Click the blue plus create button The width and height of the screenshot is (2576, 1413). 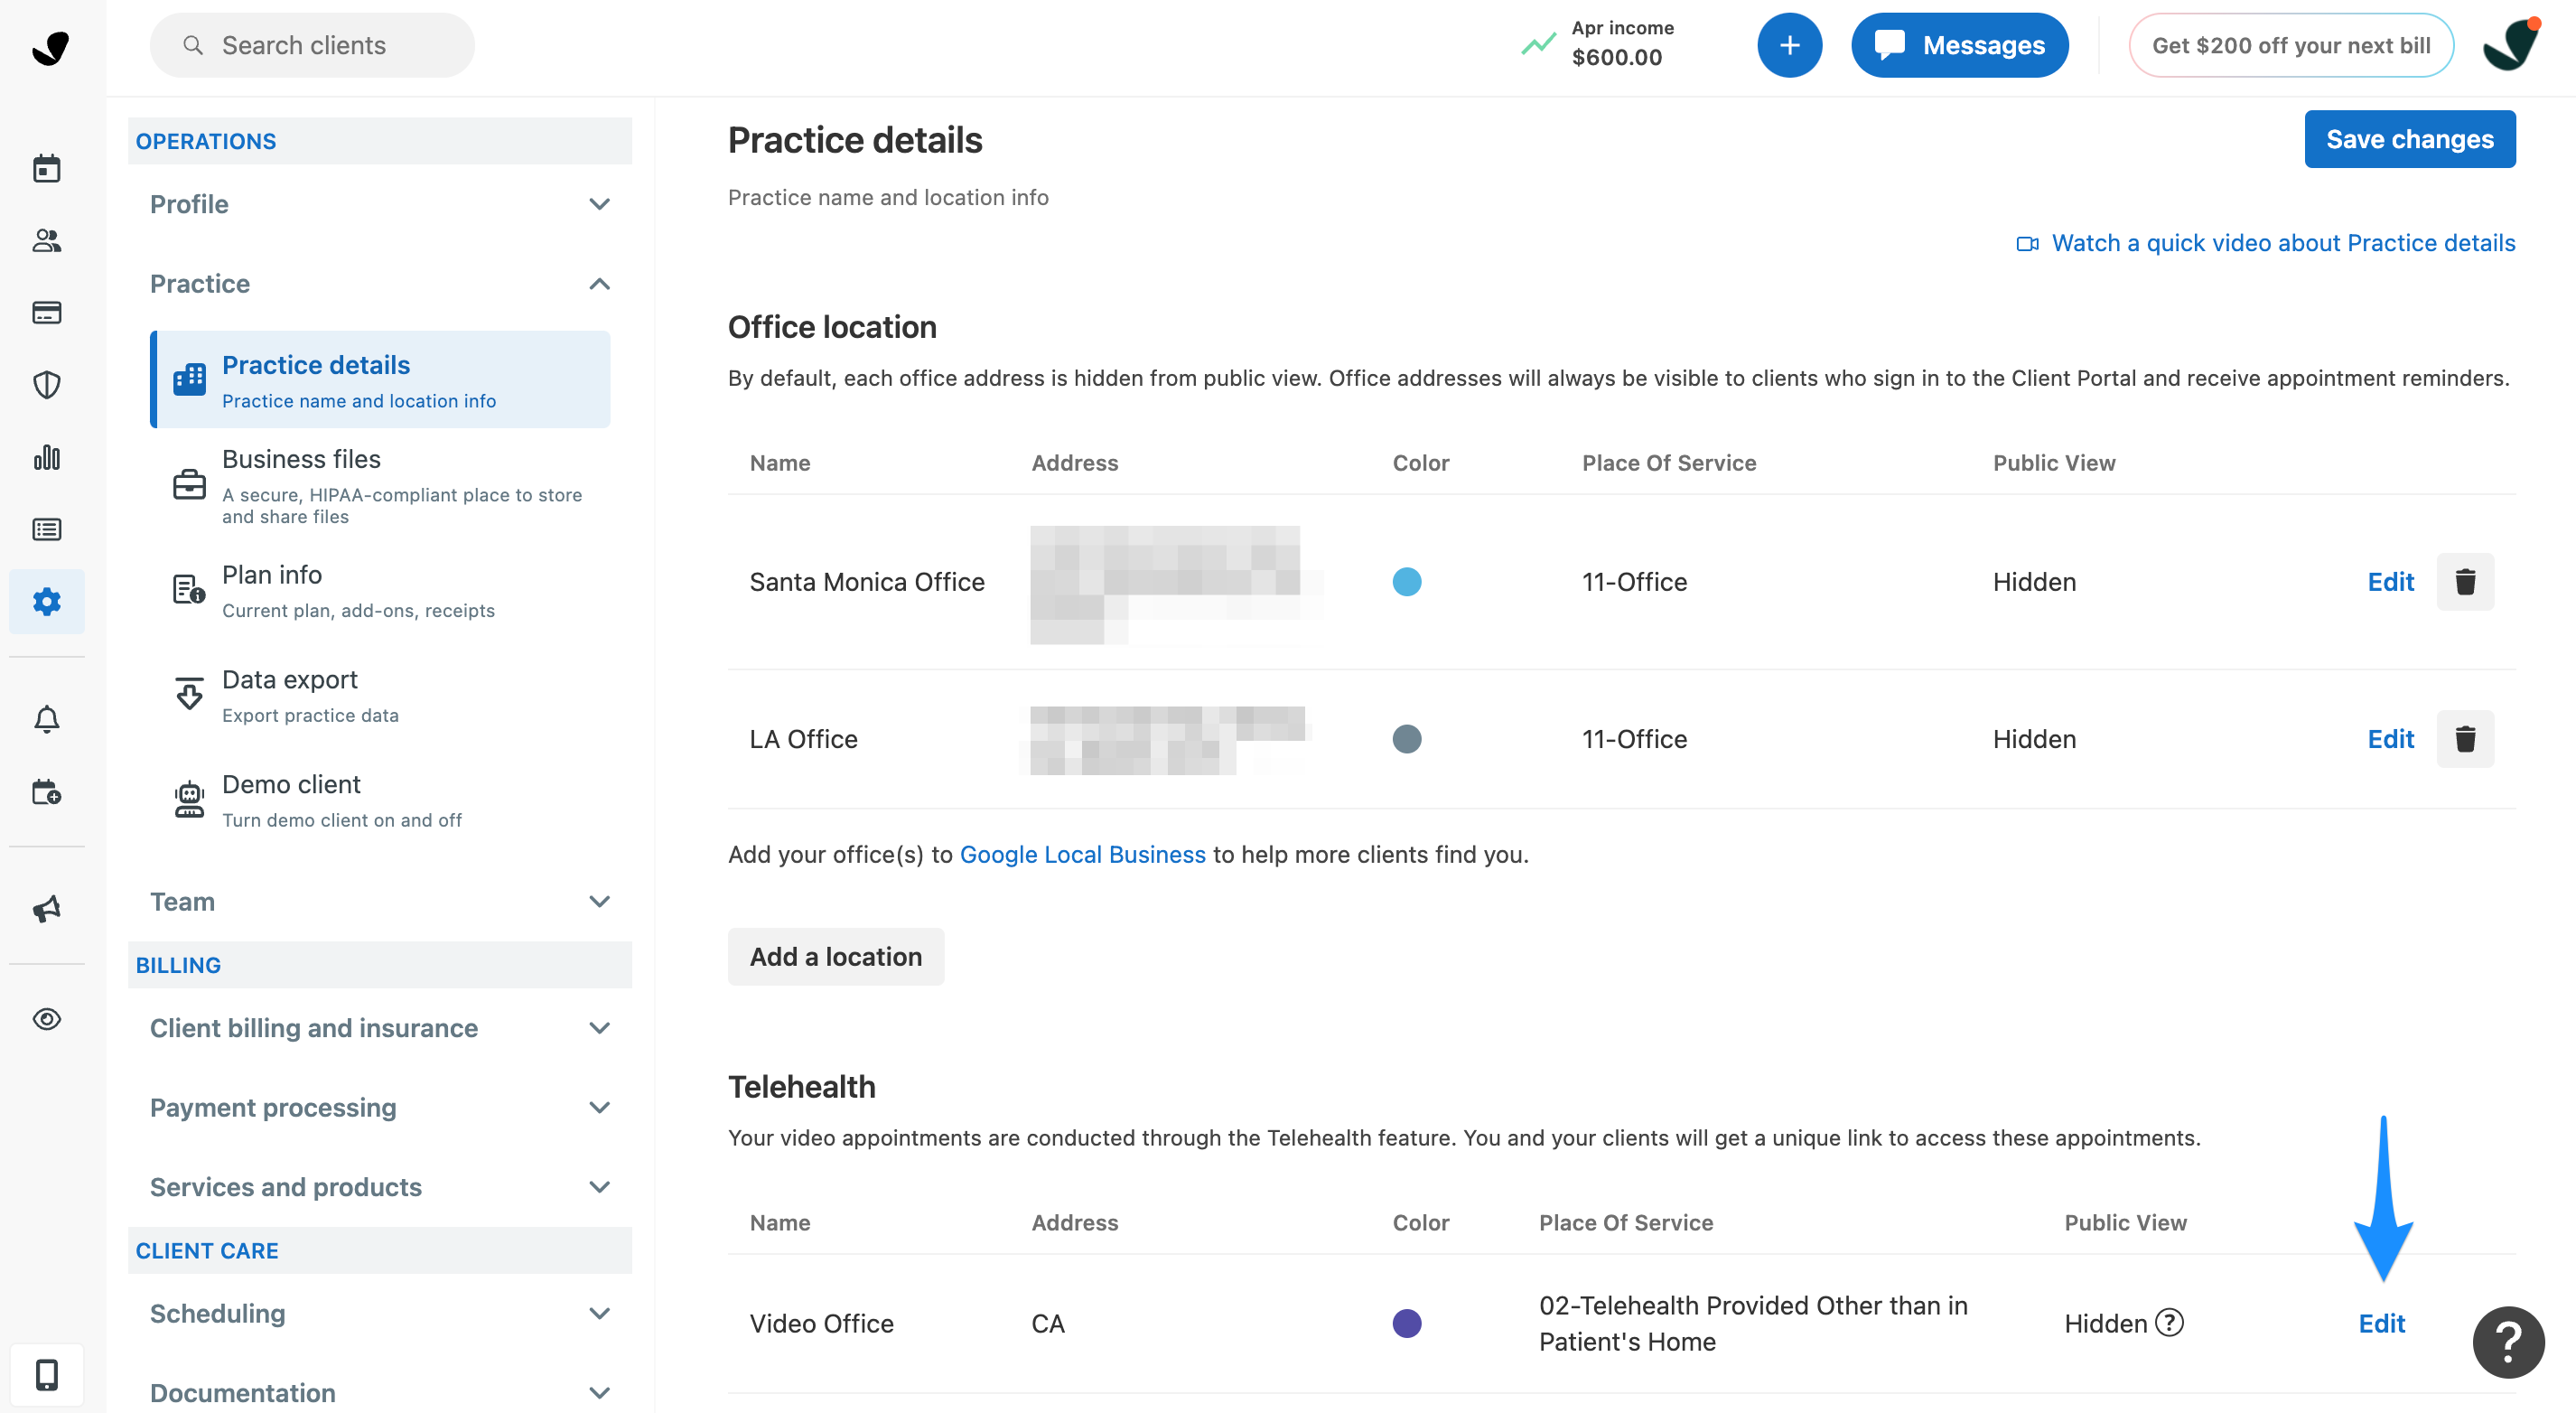(x=1788, y=45)
